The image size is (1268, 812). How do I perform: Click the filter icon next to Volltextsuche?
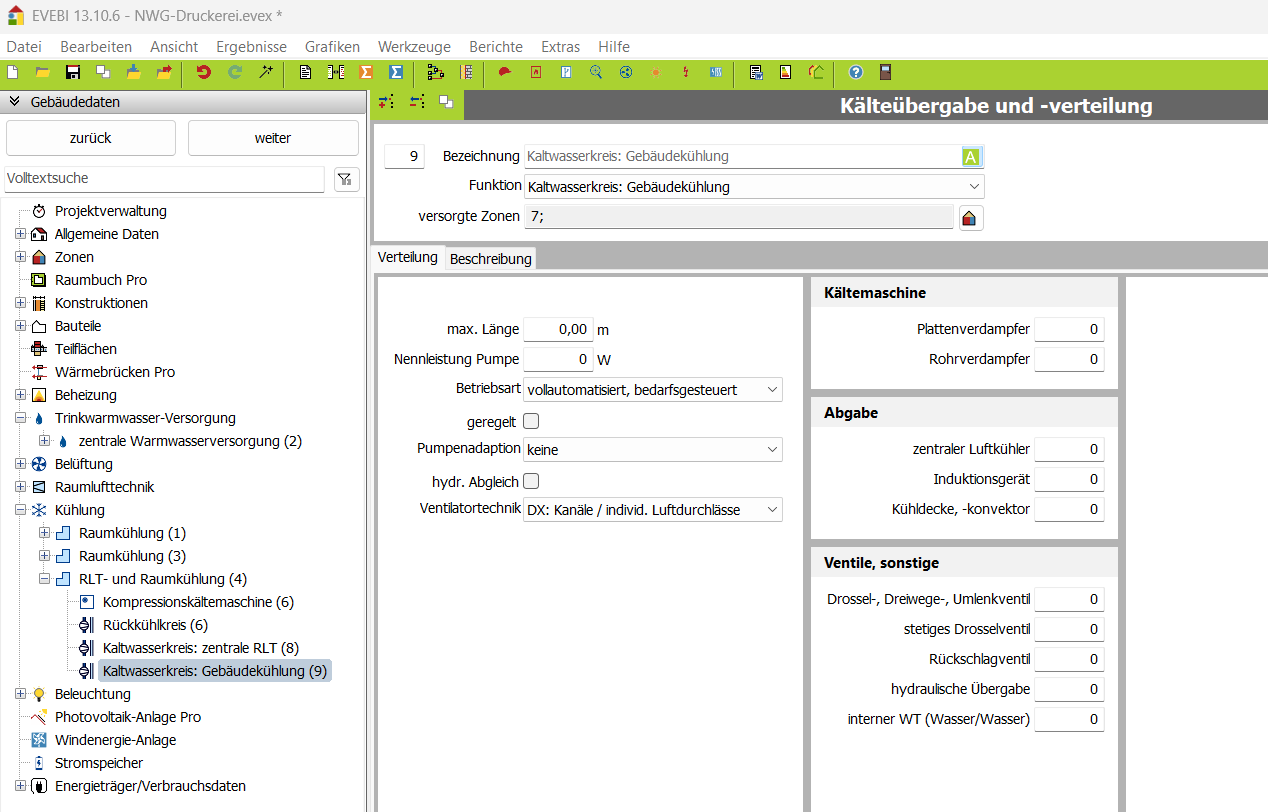tap(346, 179)
